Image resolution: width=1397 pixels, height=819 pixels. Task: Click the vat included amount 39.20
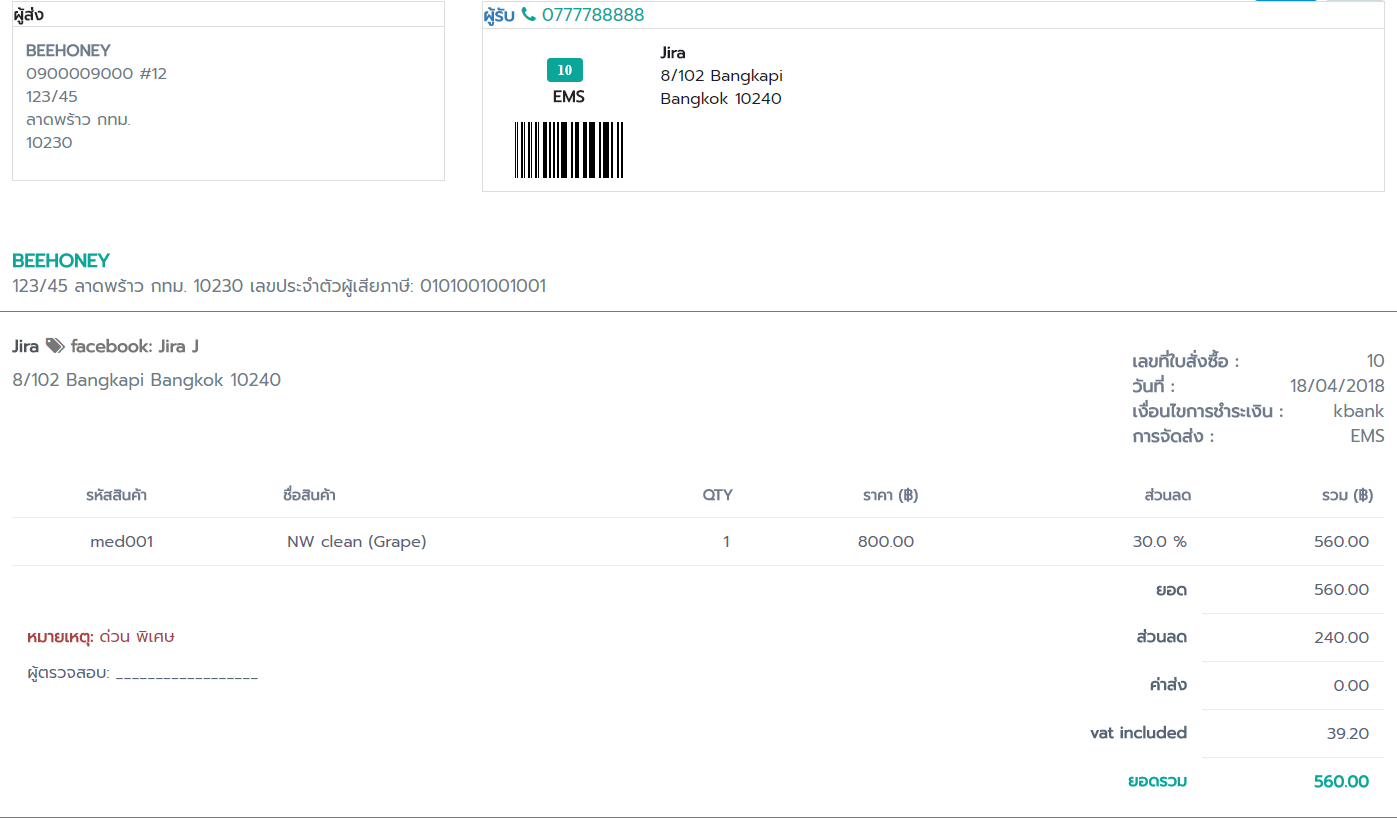tap(1347, 734)
